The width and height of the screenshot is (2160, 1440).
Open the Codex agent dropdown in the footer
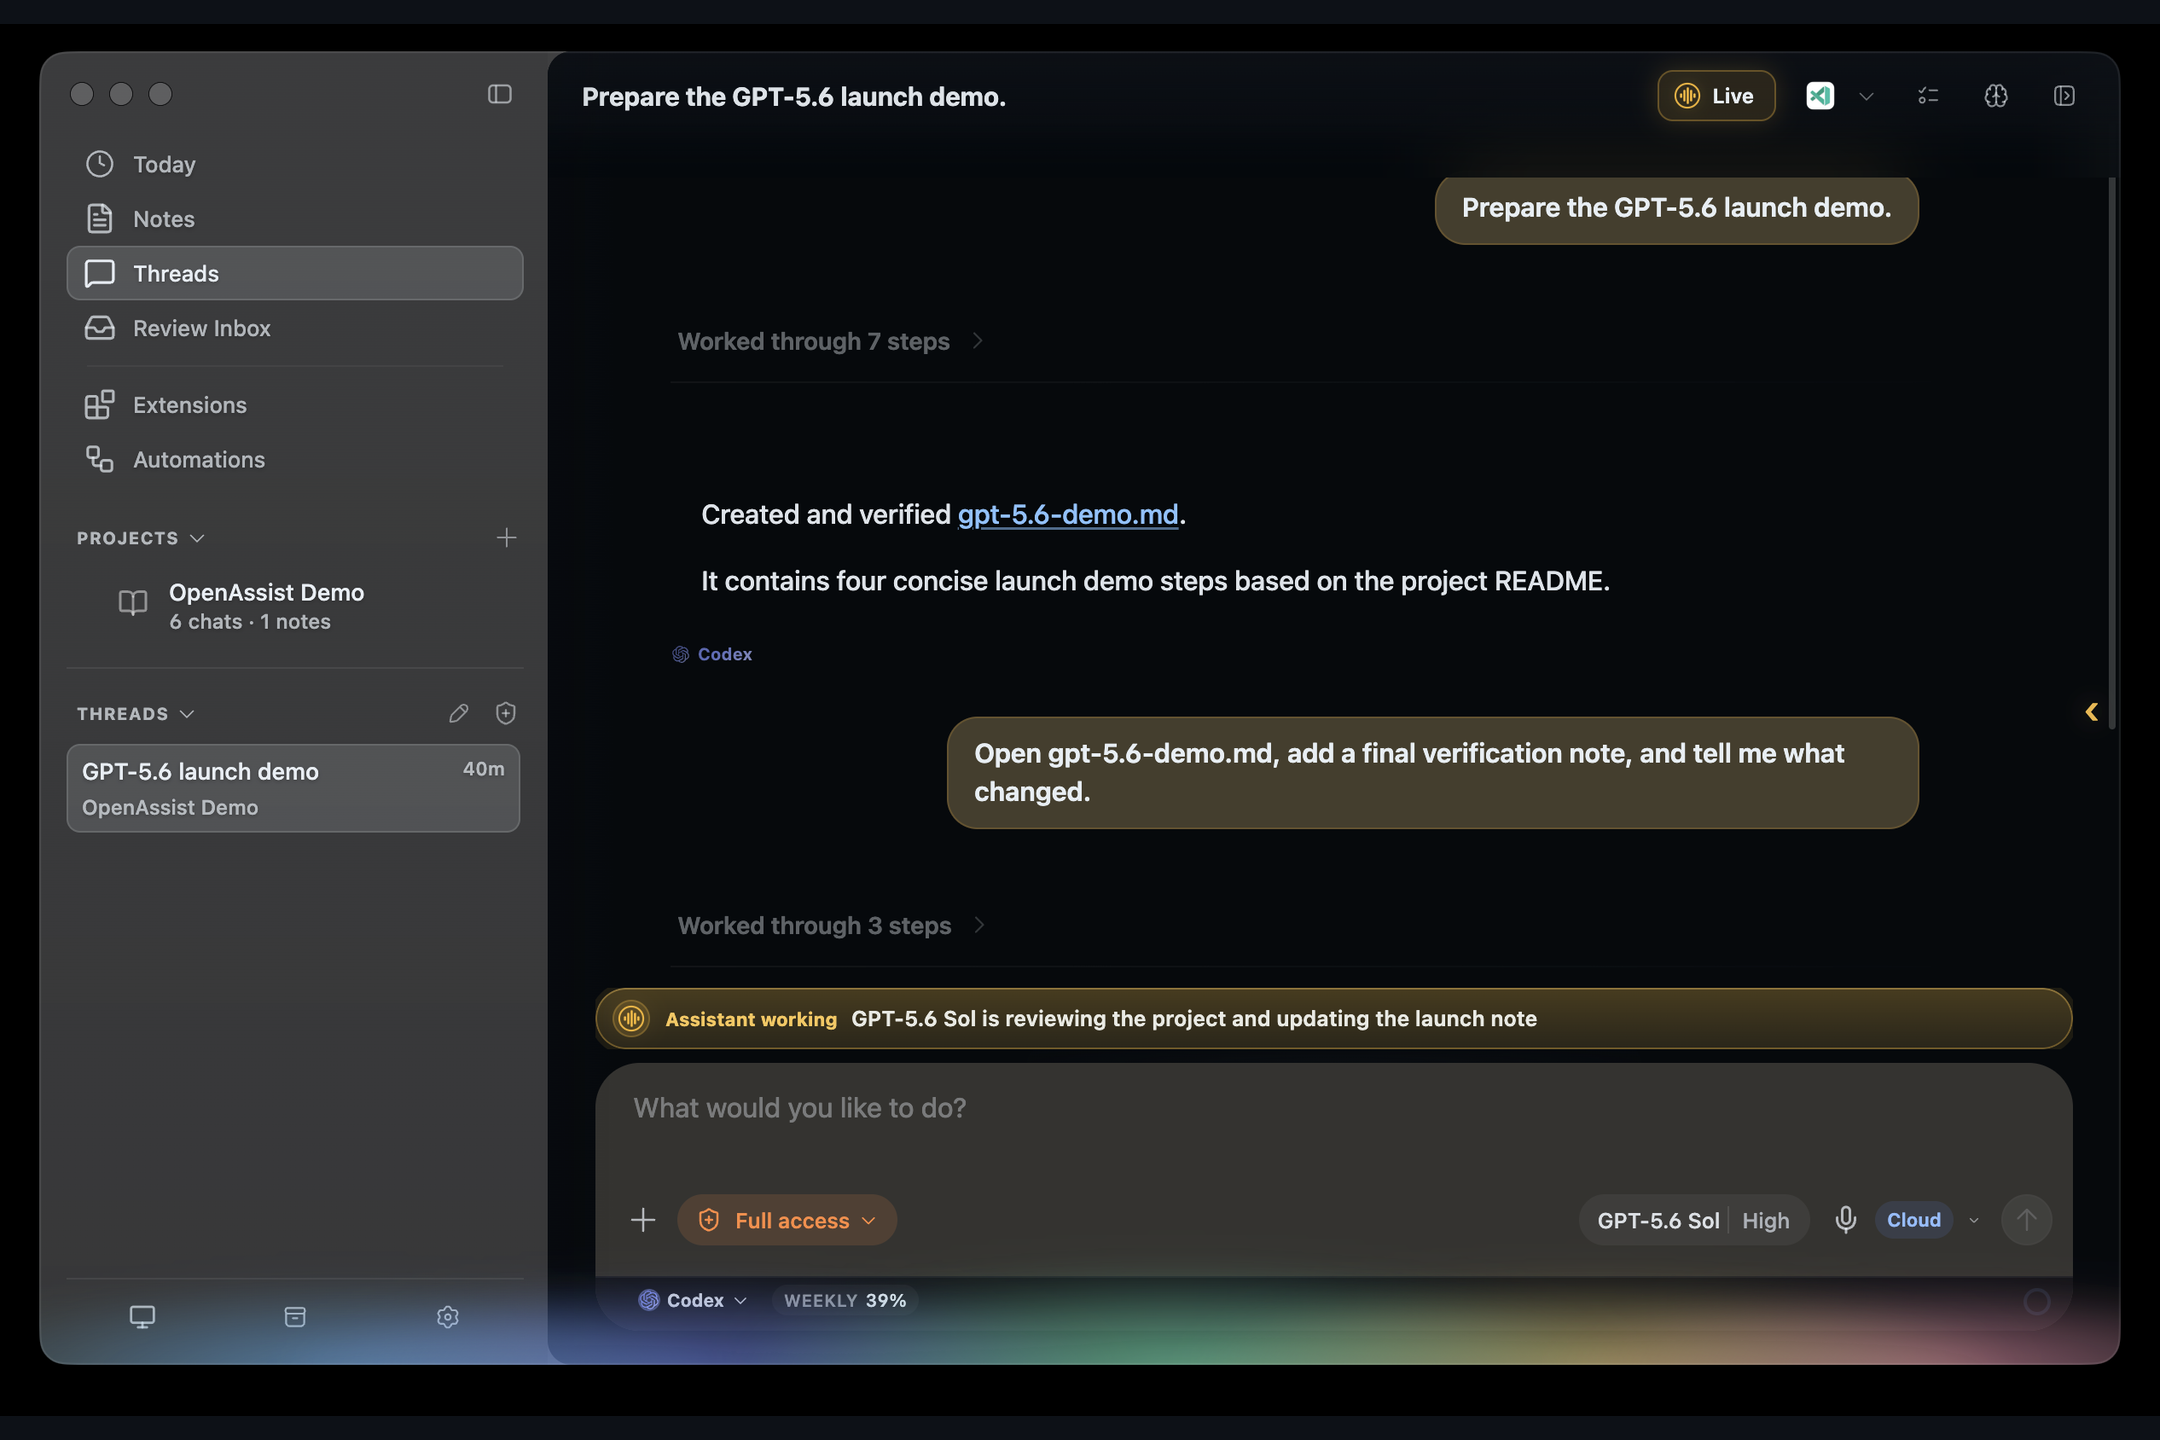tap(692, 1300)
